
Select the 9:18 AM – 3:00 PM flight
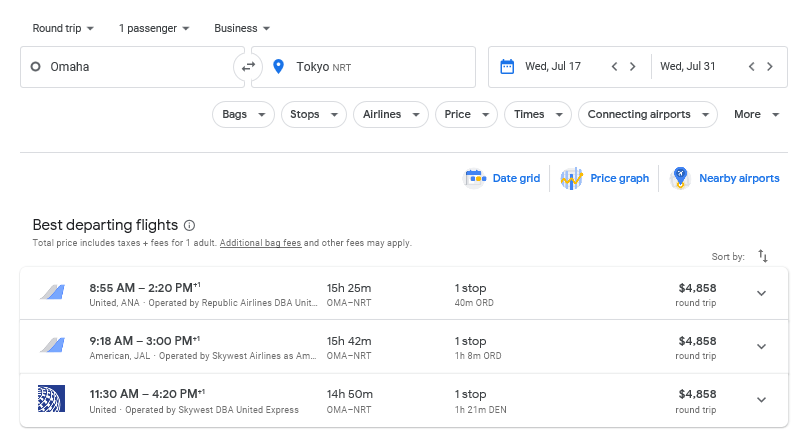(x=404, y=346)
